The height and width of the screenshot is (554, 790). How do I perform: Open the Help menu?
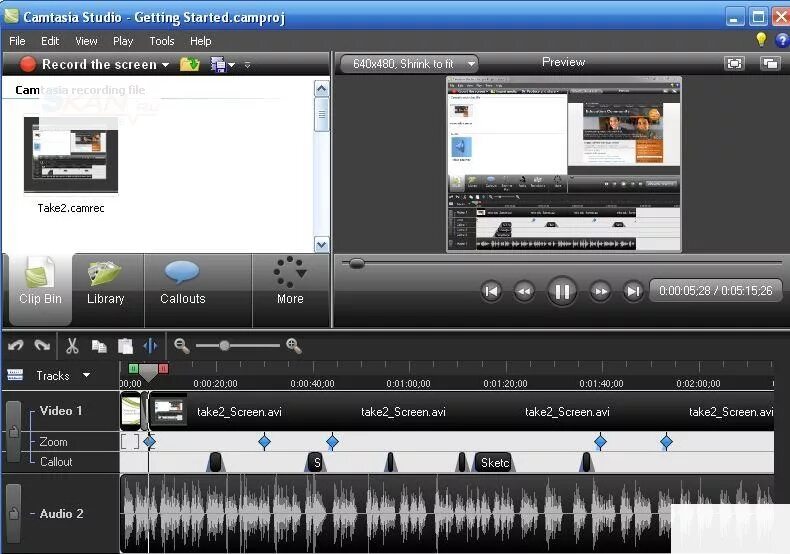[x=201, y=41]
